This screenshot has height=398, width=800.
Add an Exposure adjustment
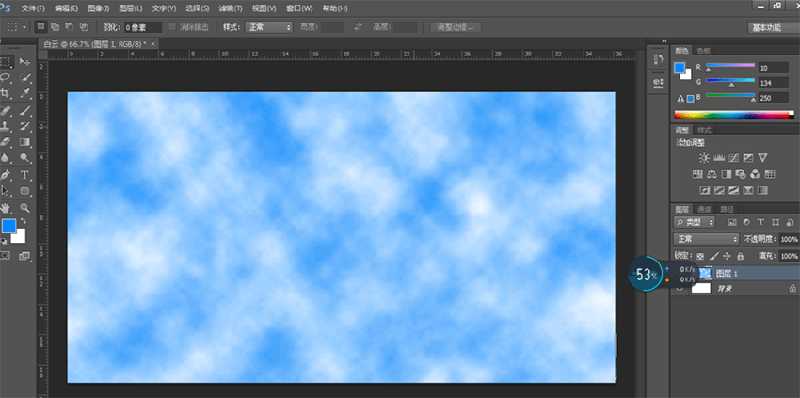click(x=748, y=158)
